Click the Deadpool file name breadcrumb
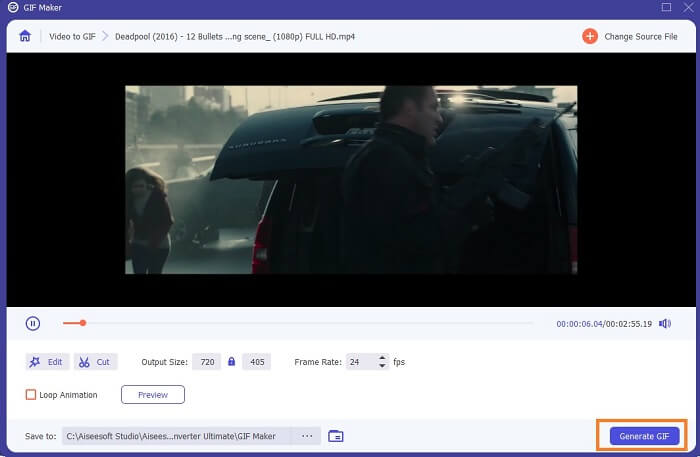The height and width of the screenshot is (457, 700). (235, 37)
